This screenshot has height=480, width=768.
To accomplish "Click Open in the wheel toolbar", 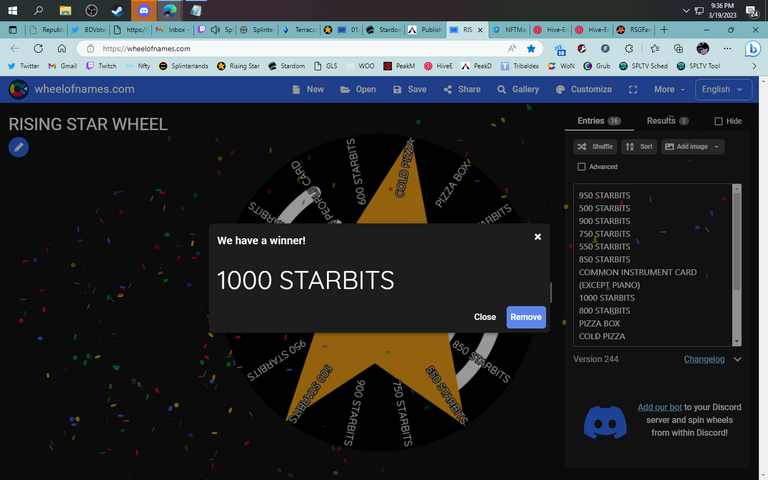I will click(x=358, y=90).
